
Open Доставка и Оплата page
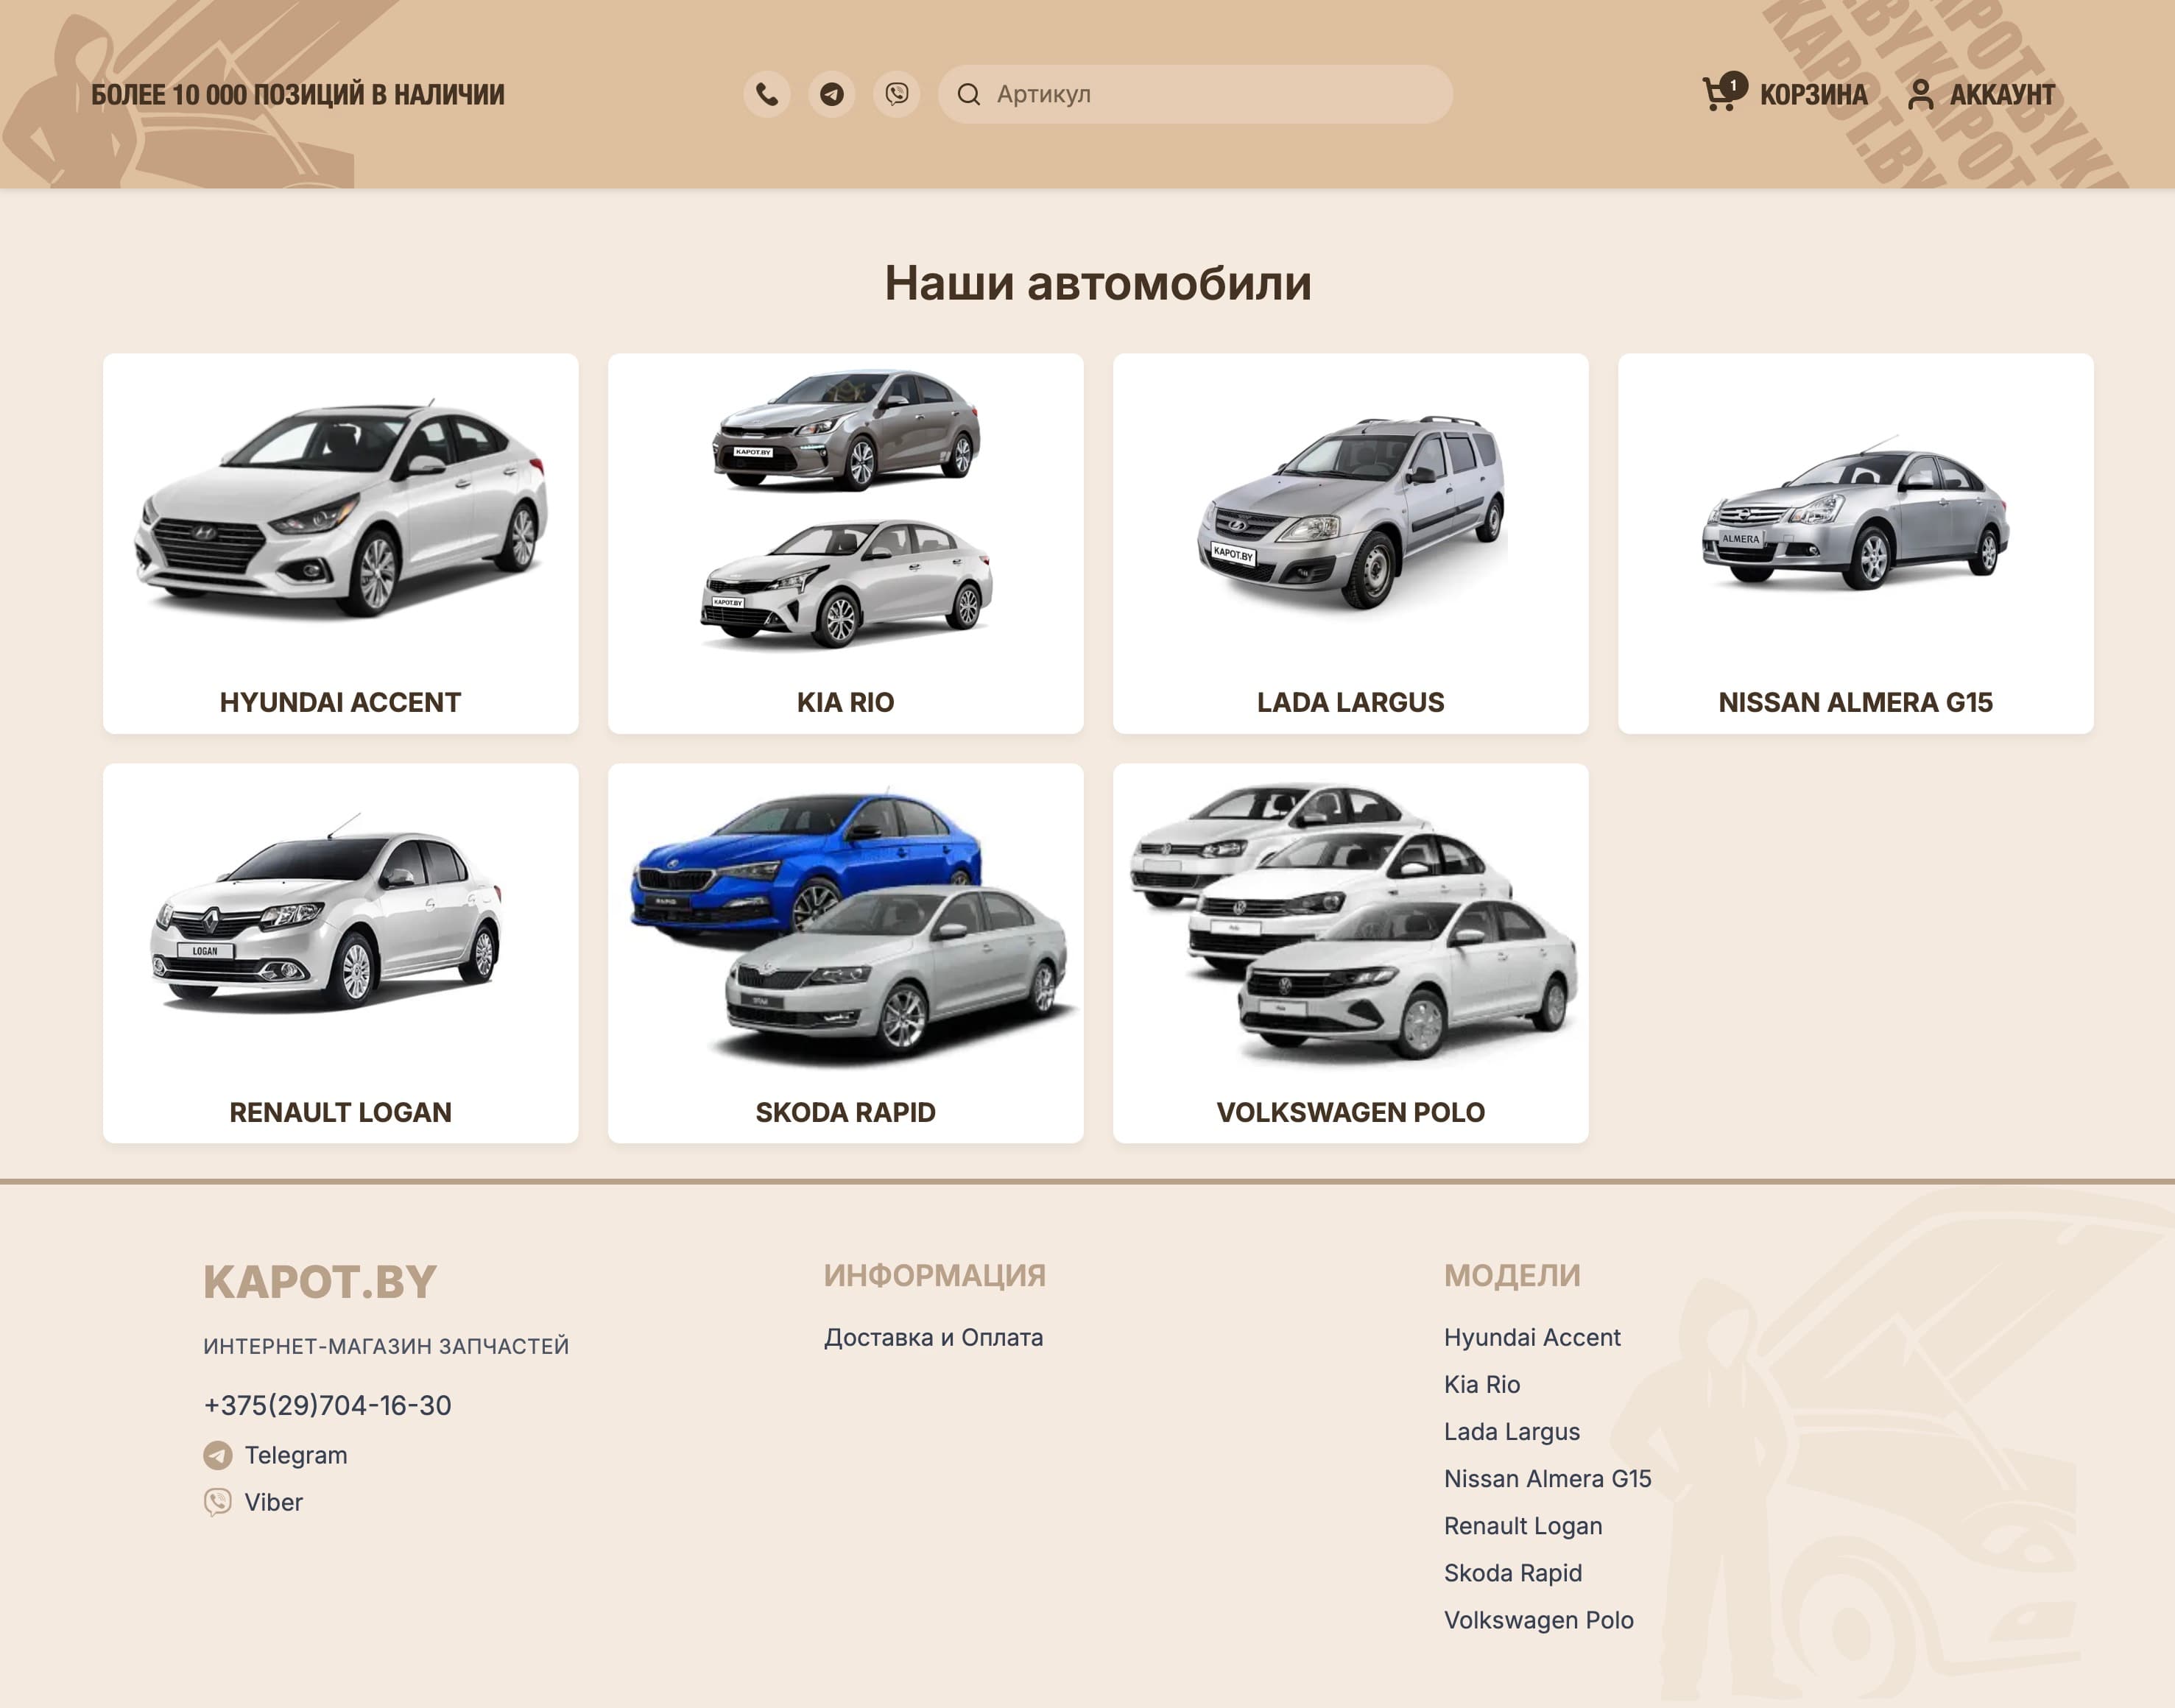(933, 1337)
